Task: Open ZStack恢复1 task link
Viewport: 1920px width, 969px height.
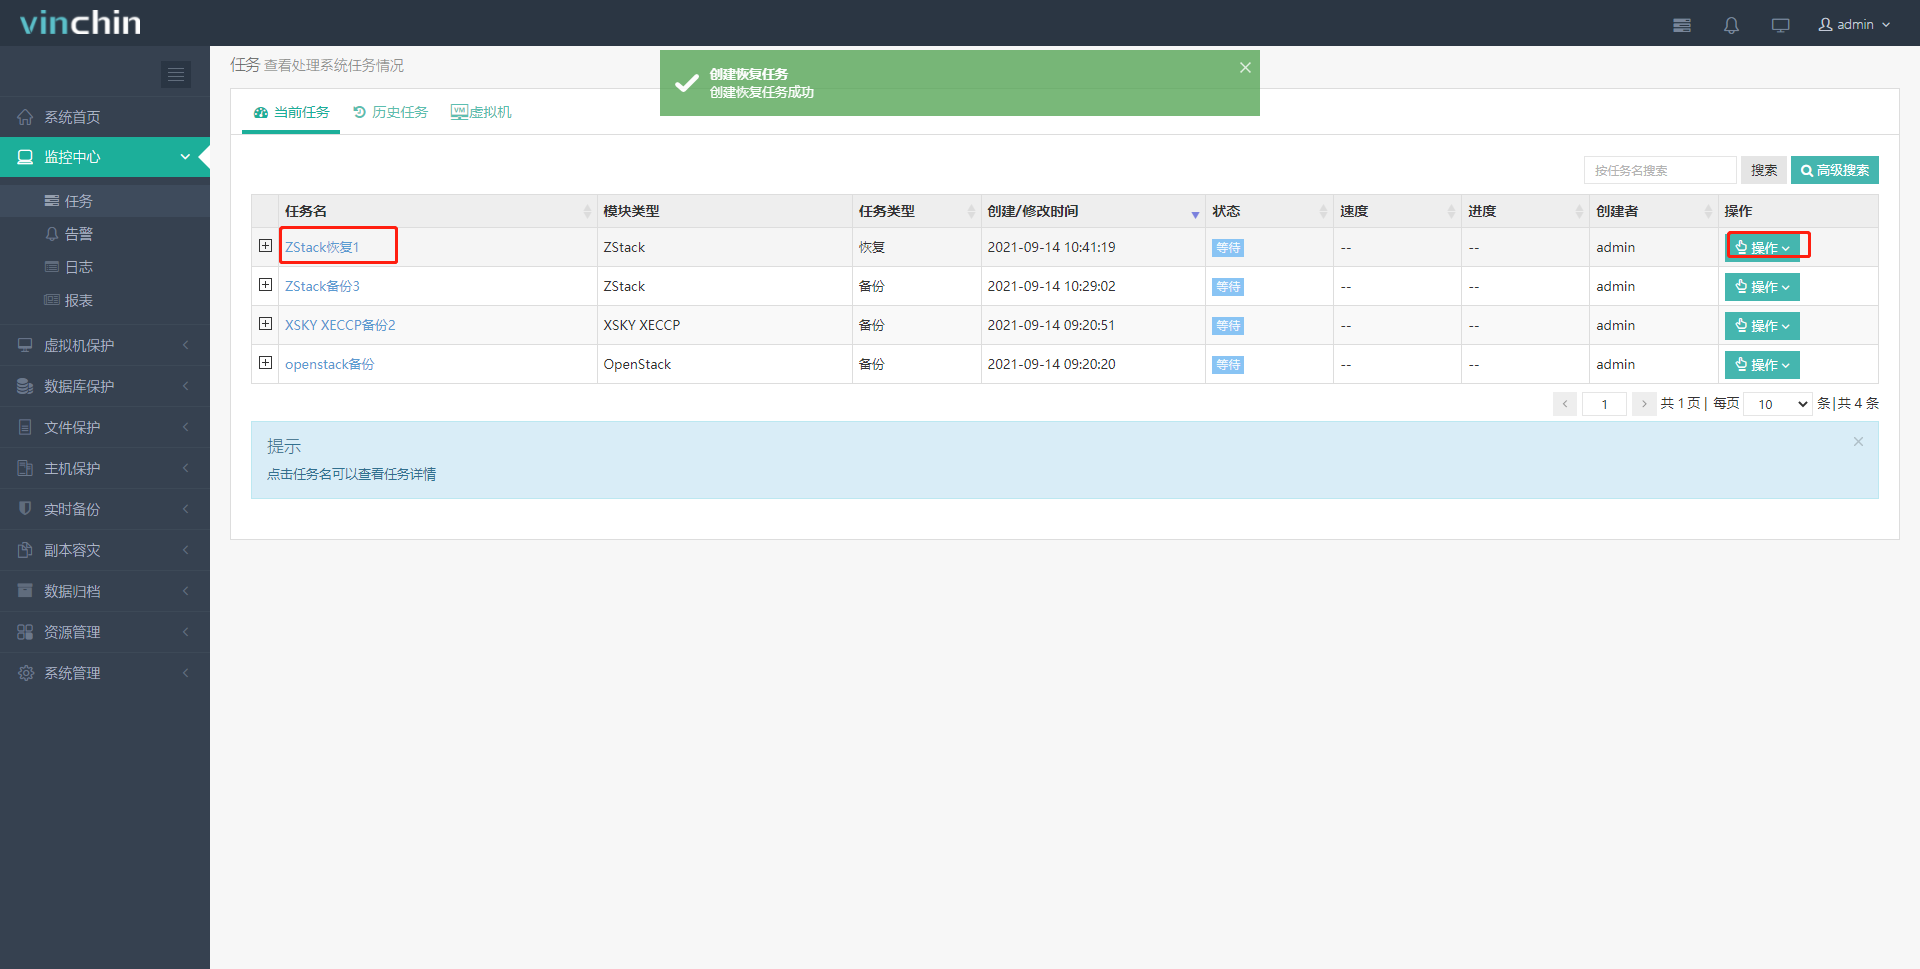Action: (322, 247)
